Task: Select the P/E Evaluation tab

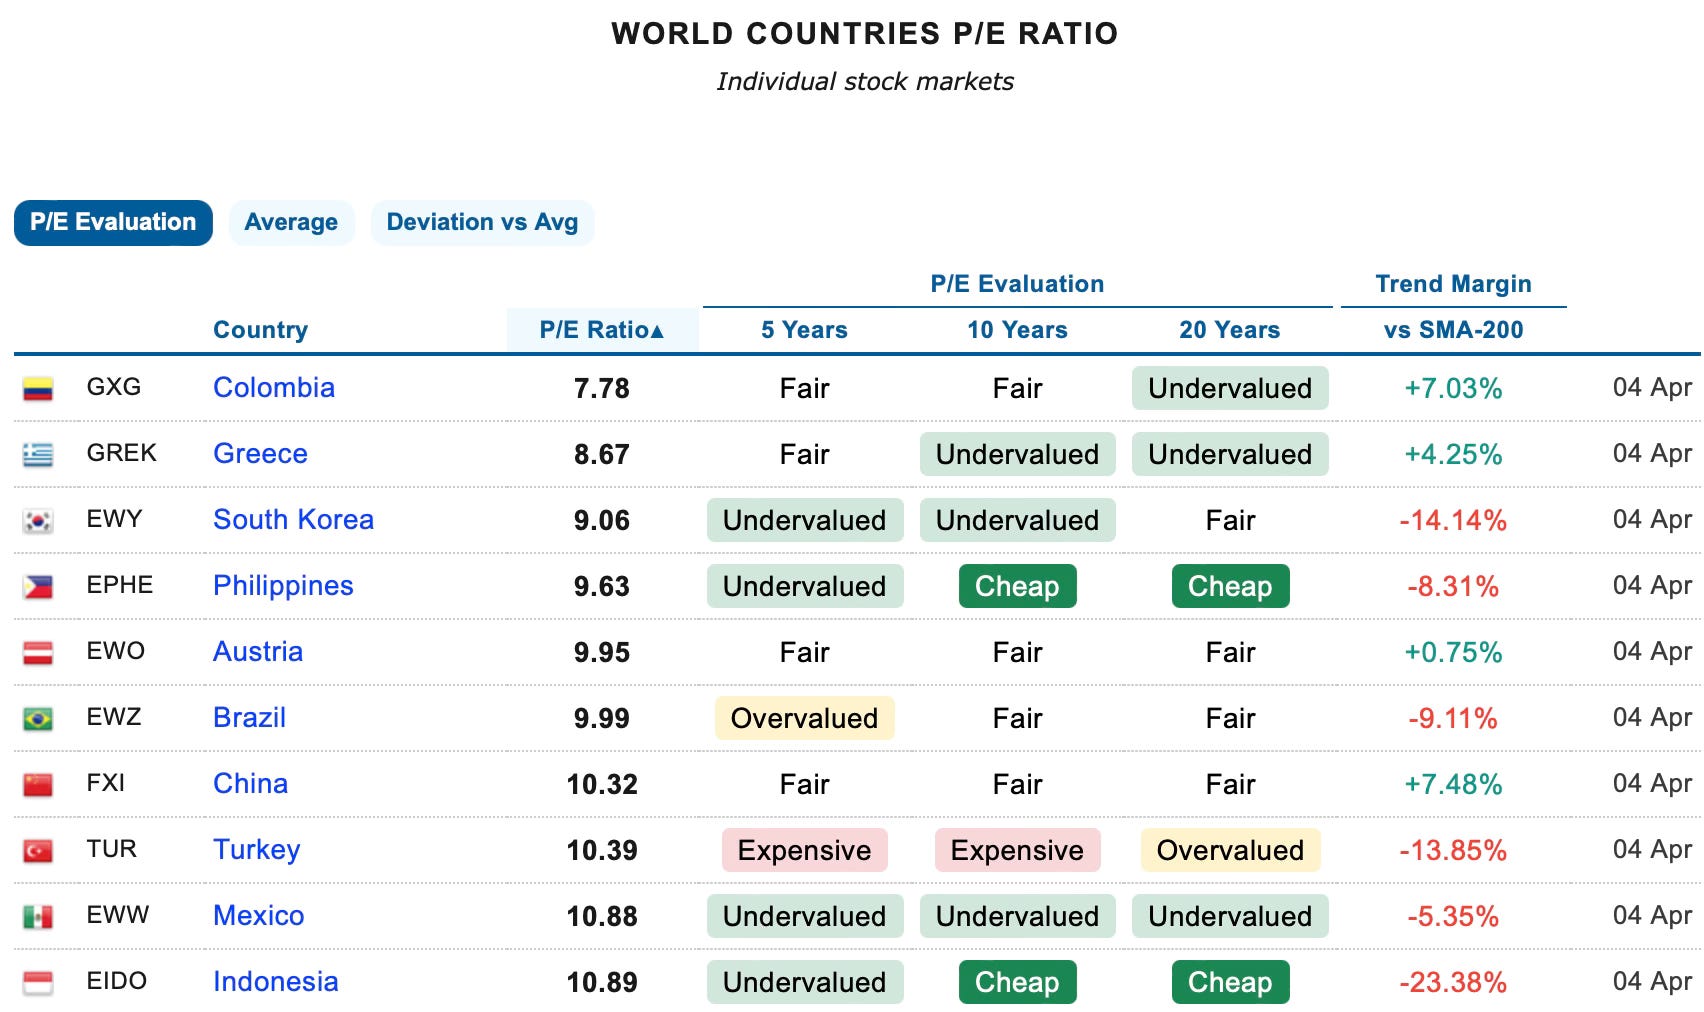Action: (113, 222)
